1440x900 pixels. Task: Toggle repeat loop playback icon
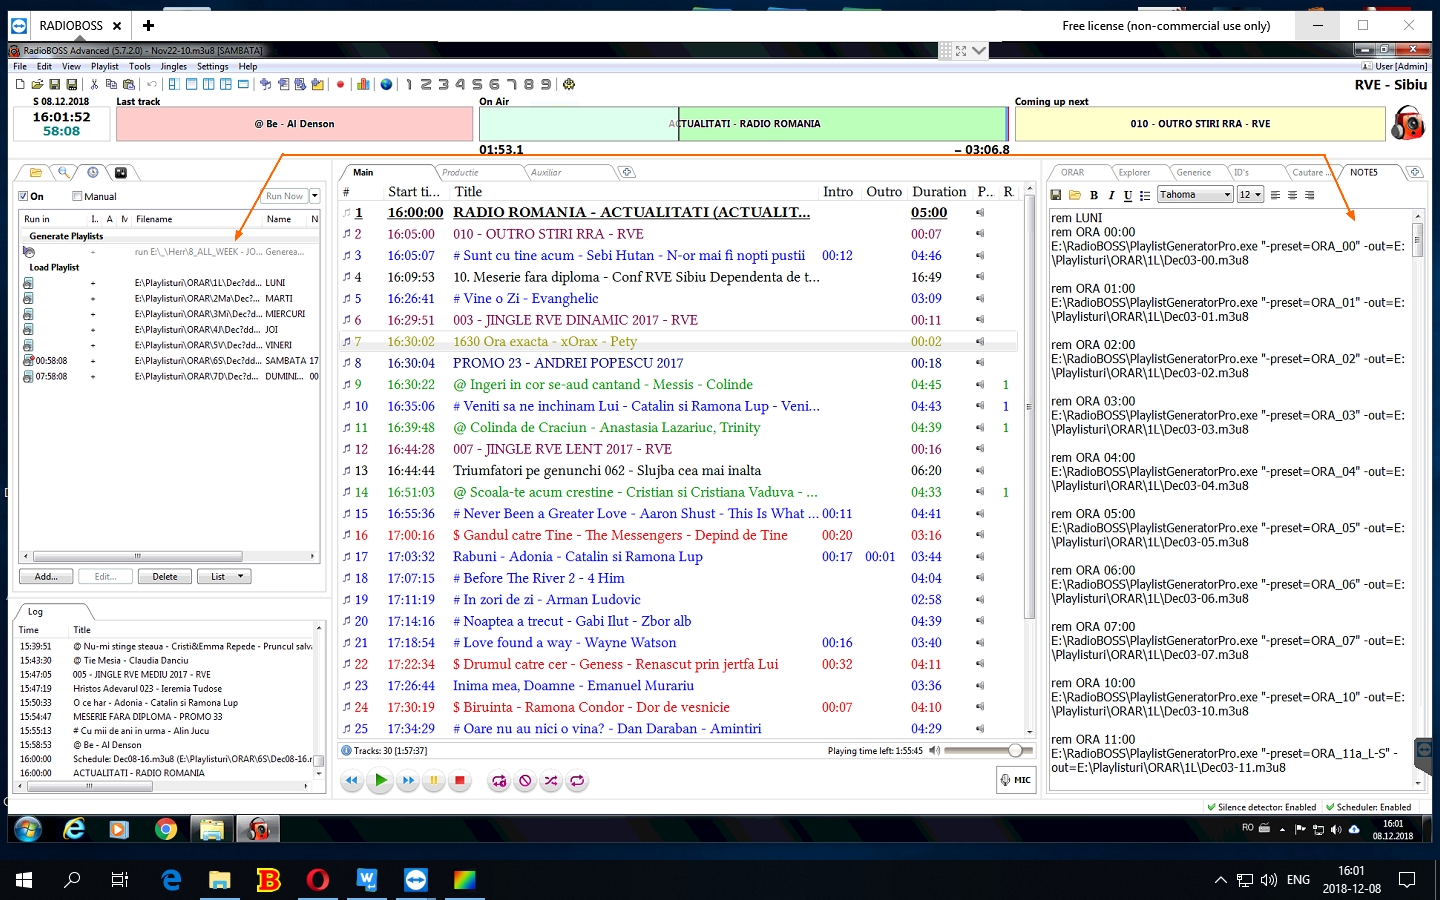pos(577,781)
